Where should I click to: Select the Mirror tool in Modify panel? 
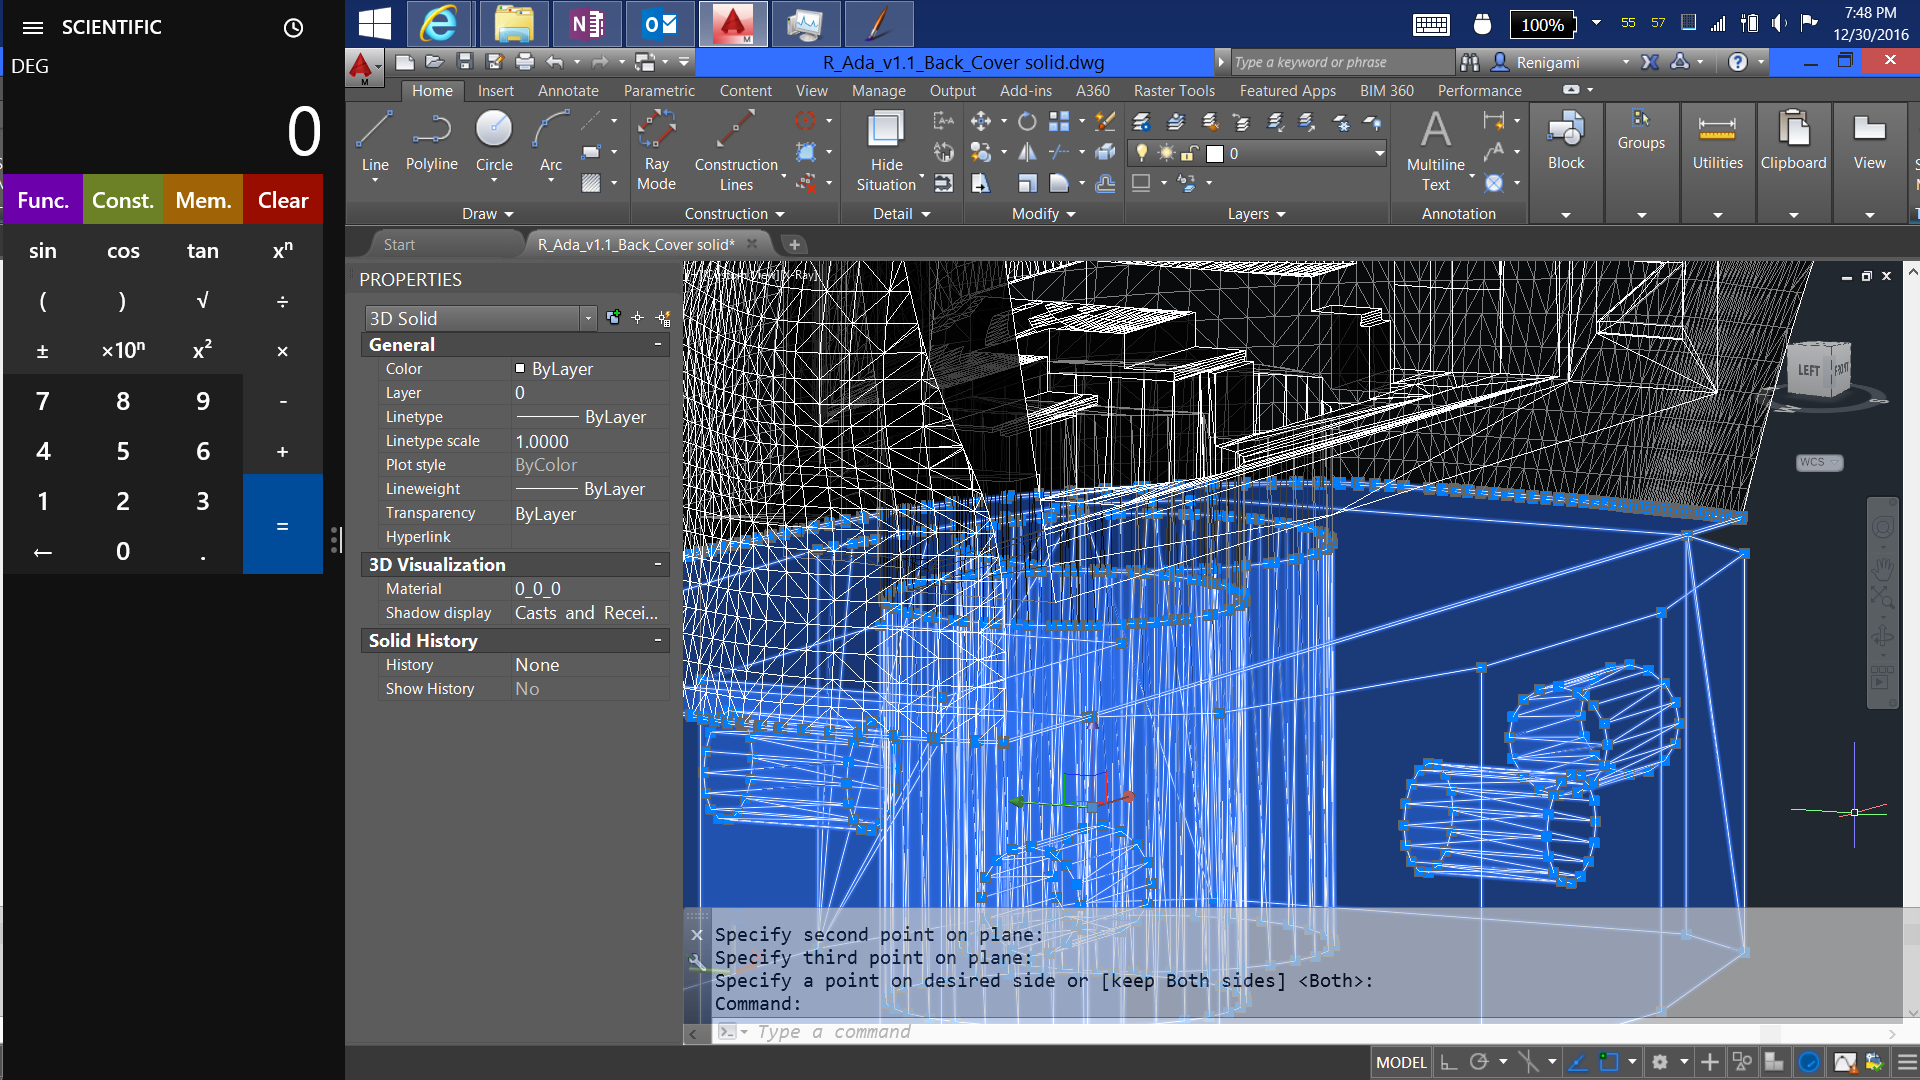pos(1026,150)
